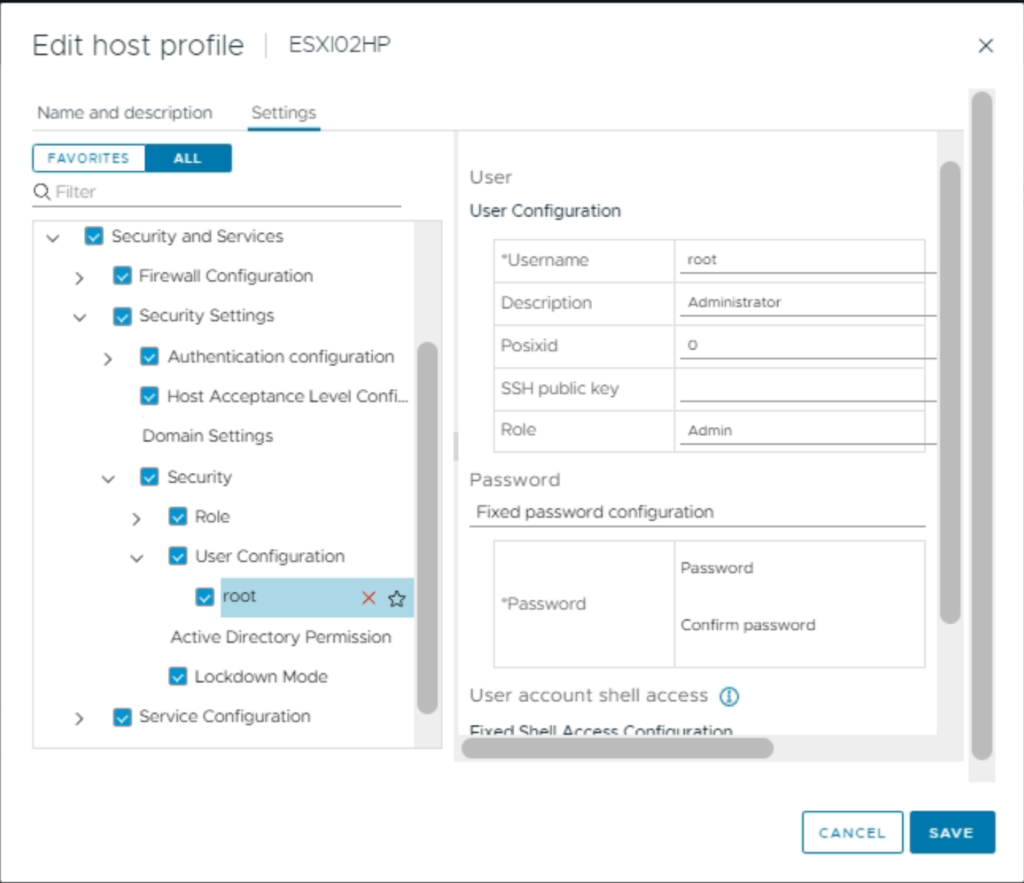Close the Edit host profile dialog
The width and height of the screenshot is (1024, 883).
coord(985,46)
